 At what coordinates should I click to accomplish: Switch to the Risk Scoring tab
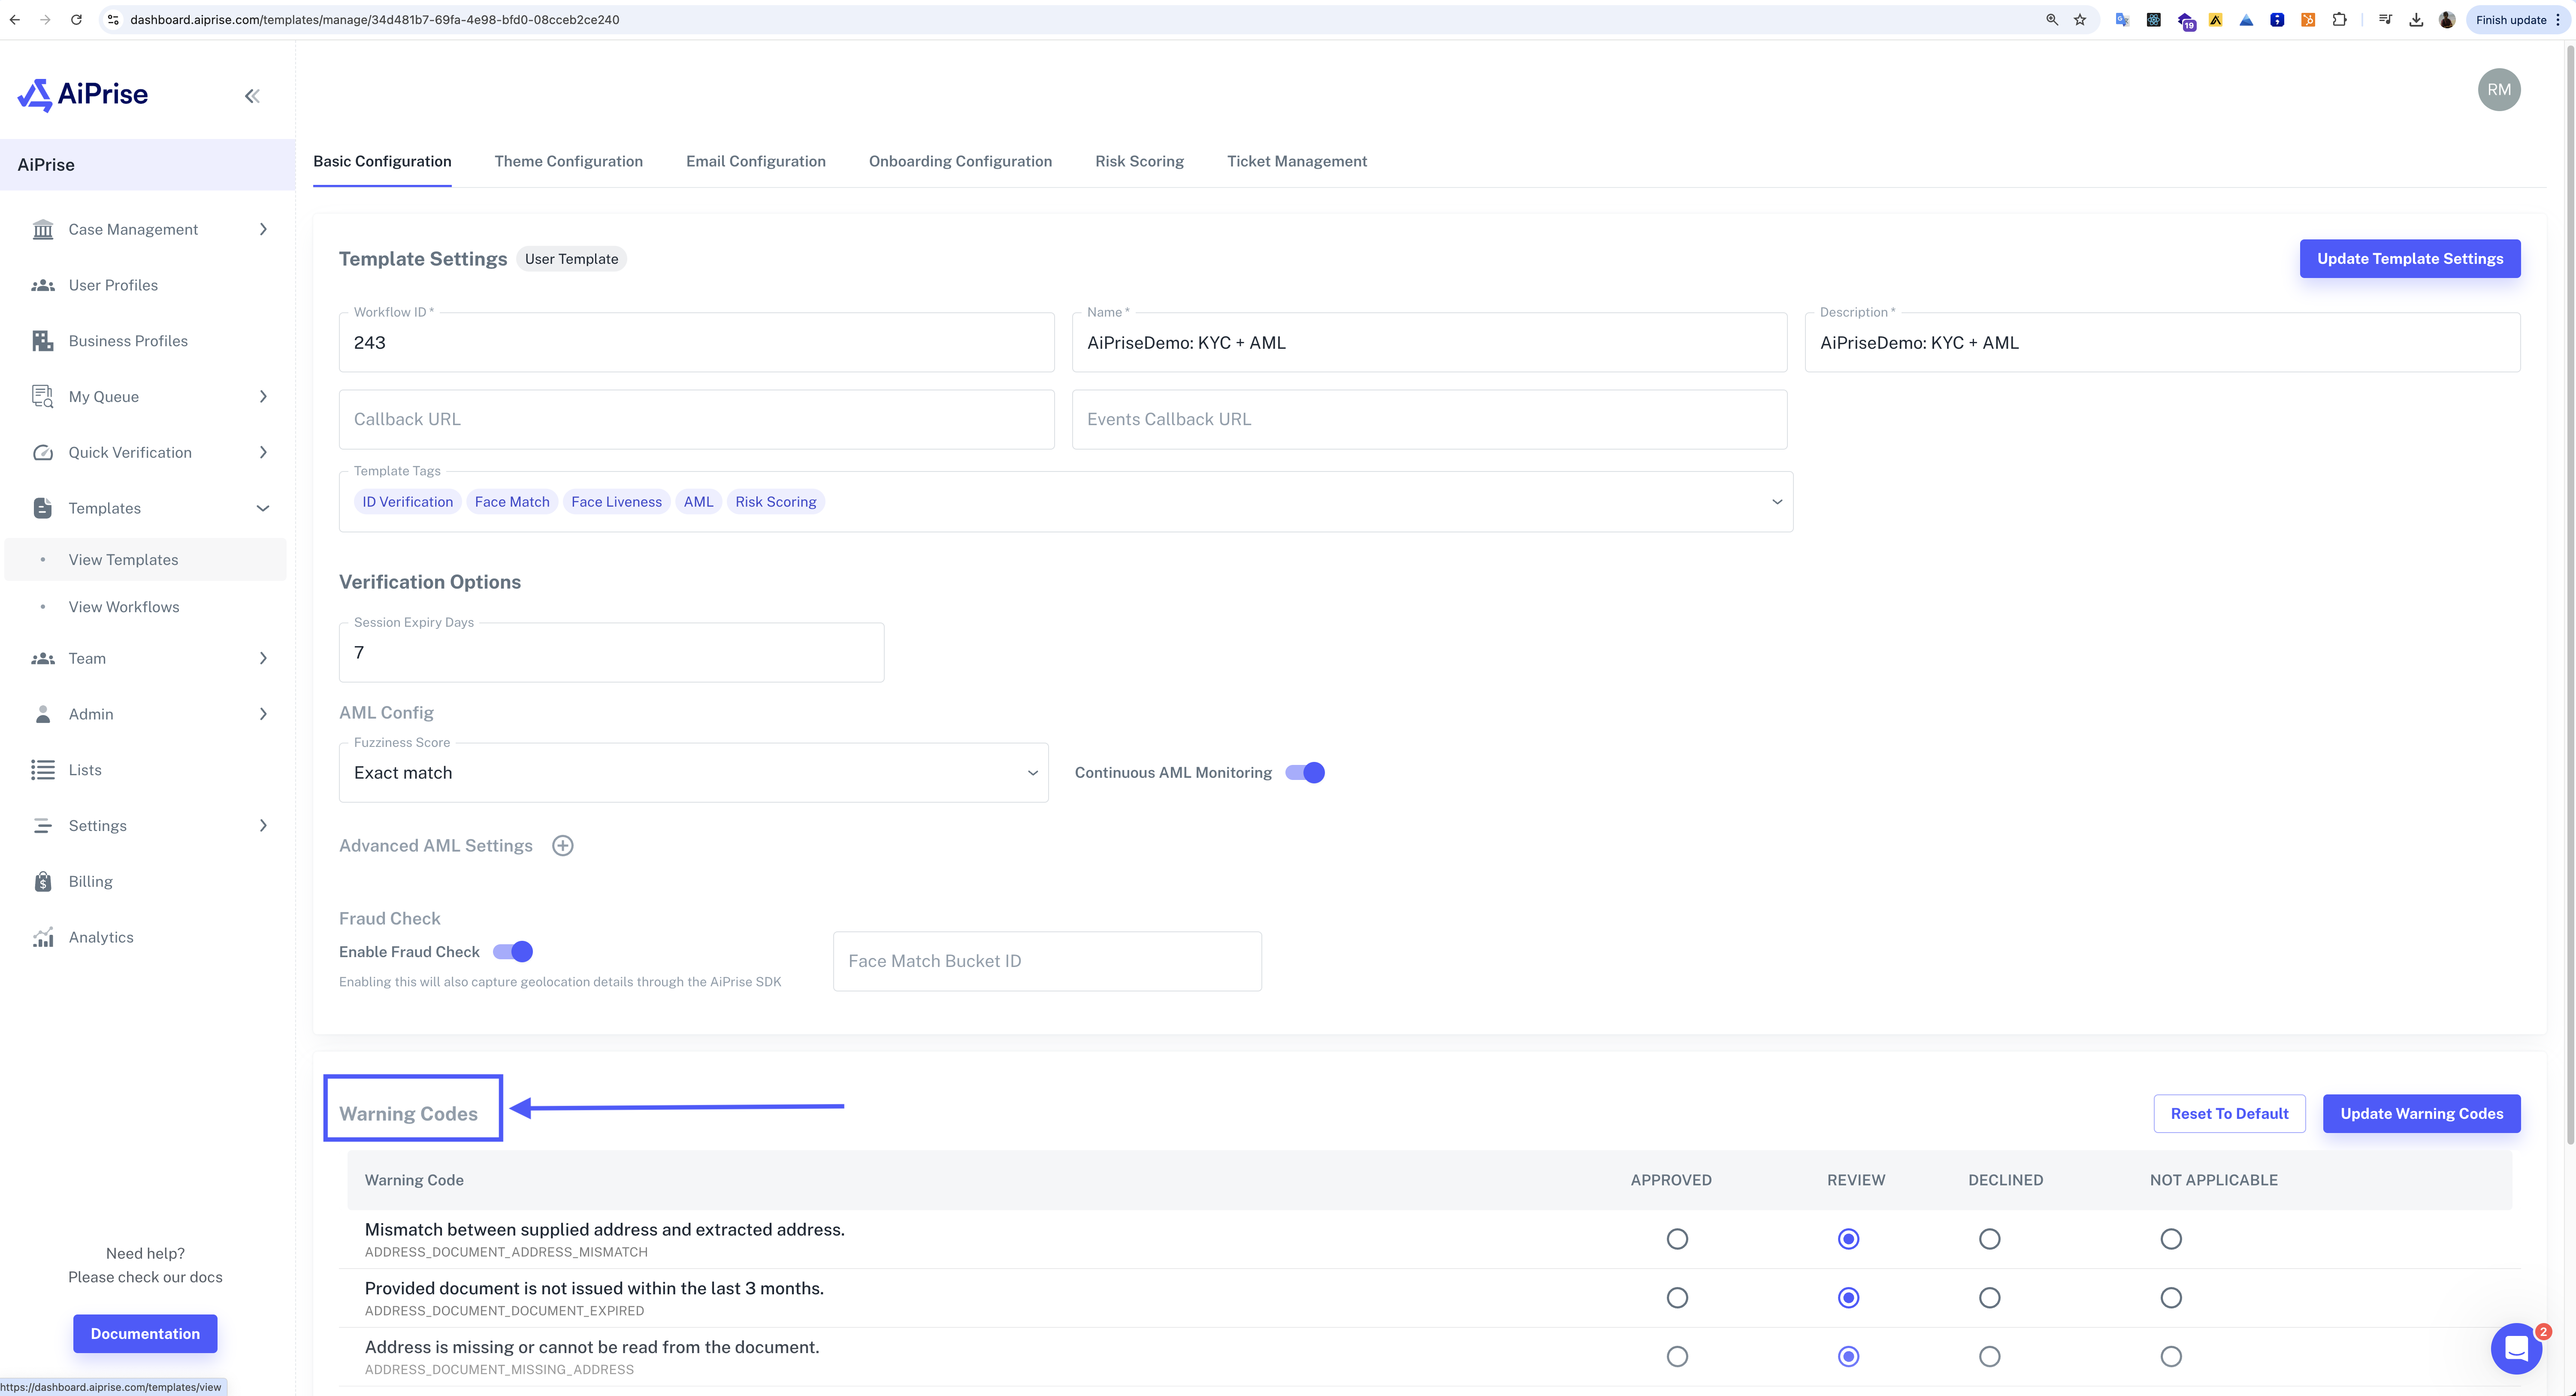point(1139,162)
